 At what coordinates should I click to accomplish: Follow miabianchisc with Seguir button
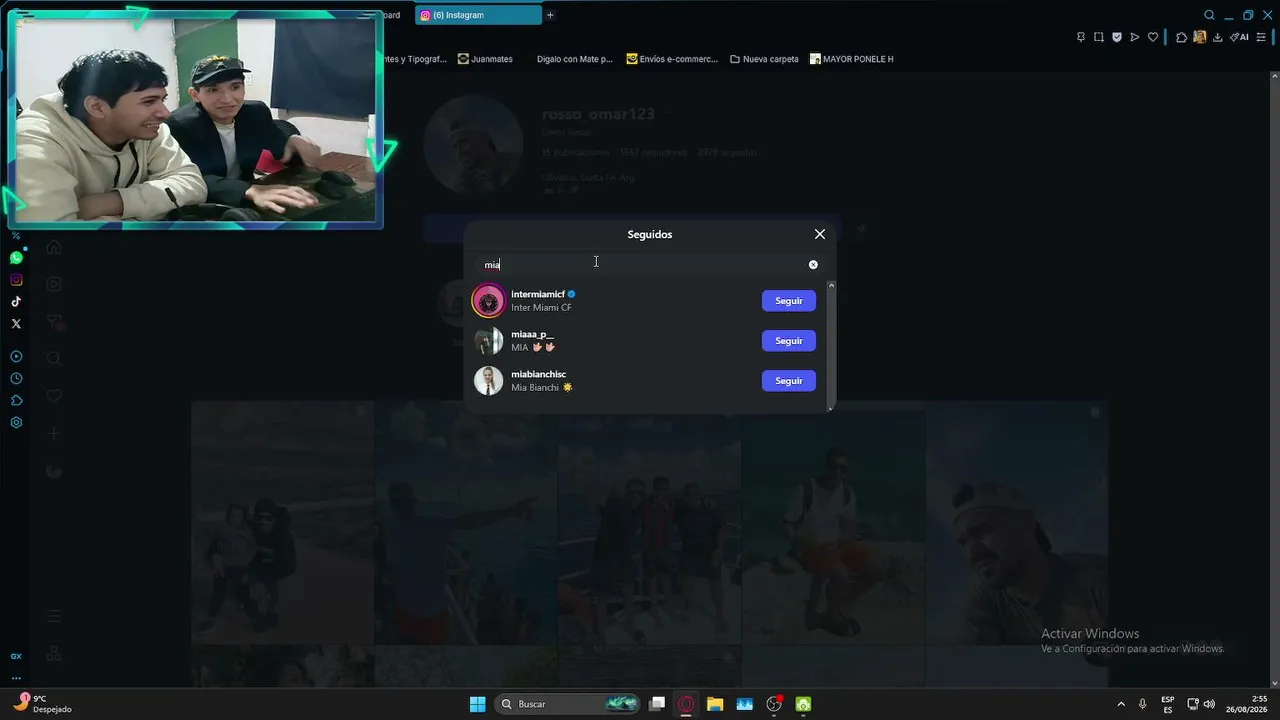tap(789, 381)
